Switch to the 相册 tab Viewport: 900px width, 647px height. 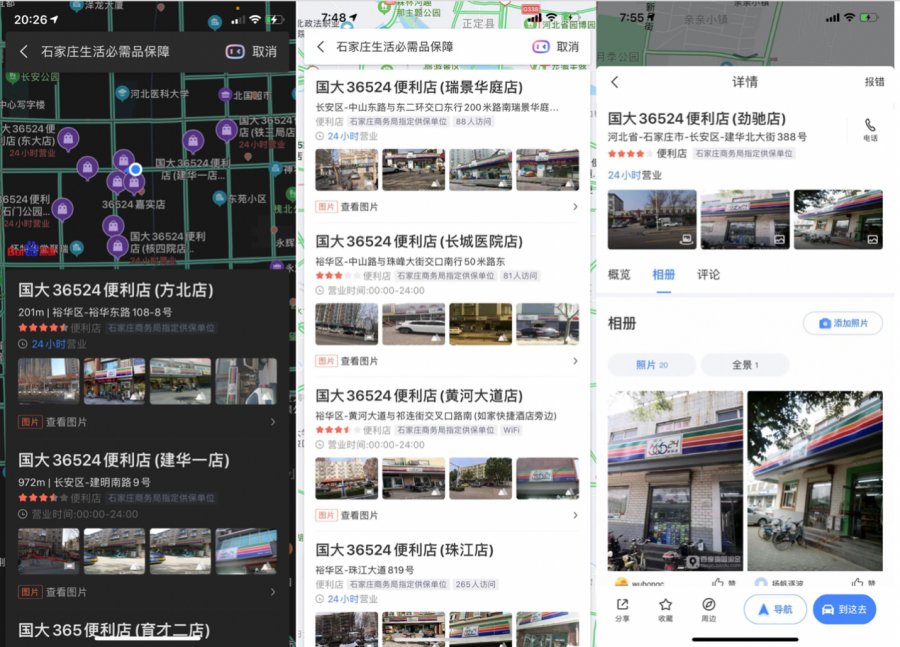(x=664, y=274)
